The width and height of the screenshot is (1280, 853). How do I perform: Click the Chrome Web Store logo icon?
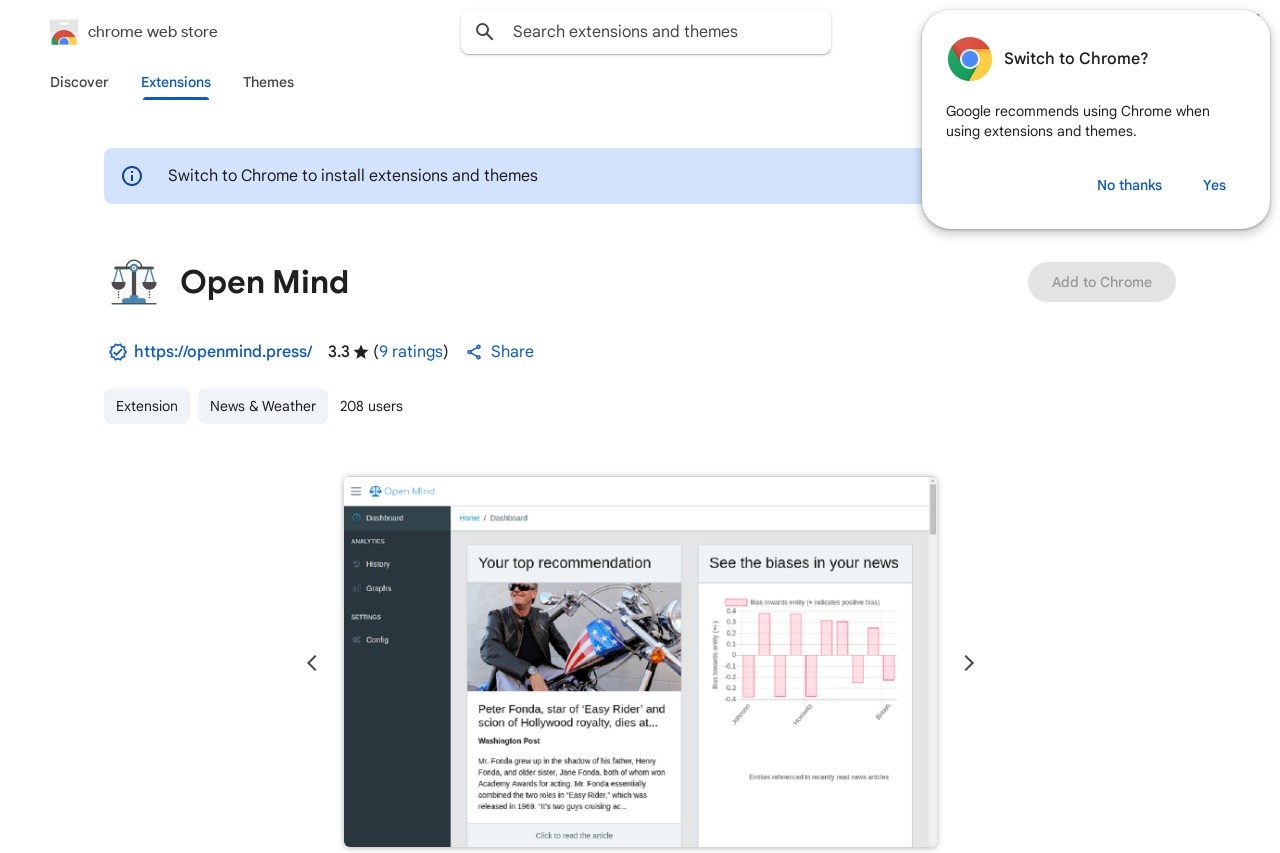tap(64, 32)
